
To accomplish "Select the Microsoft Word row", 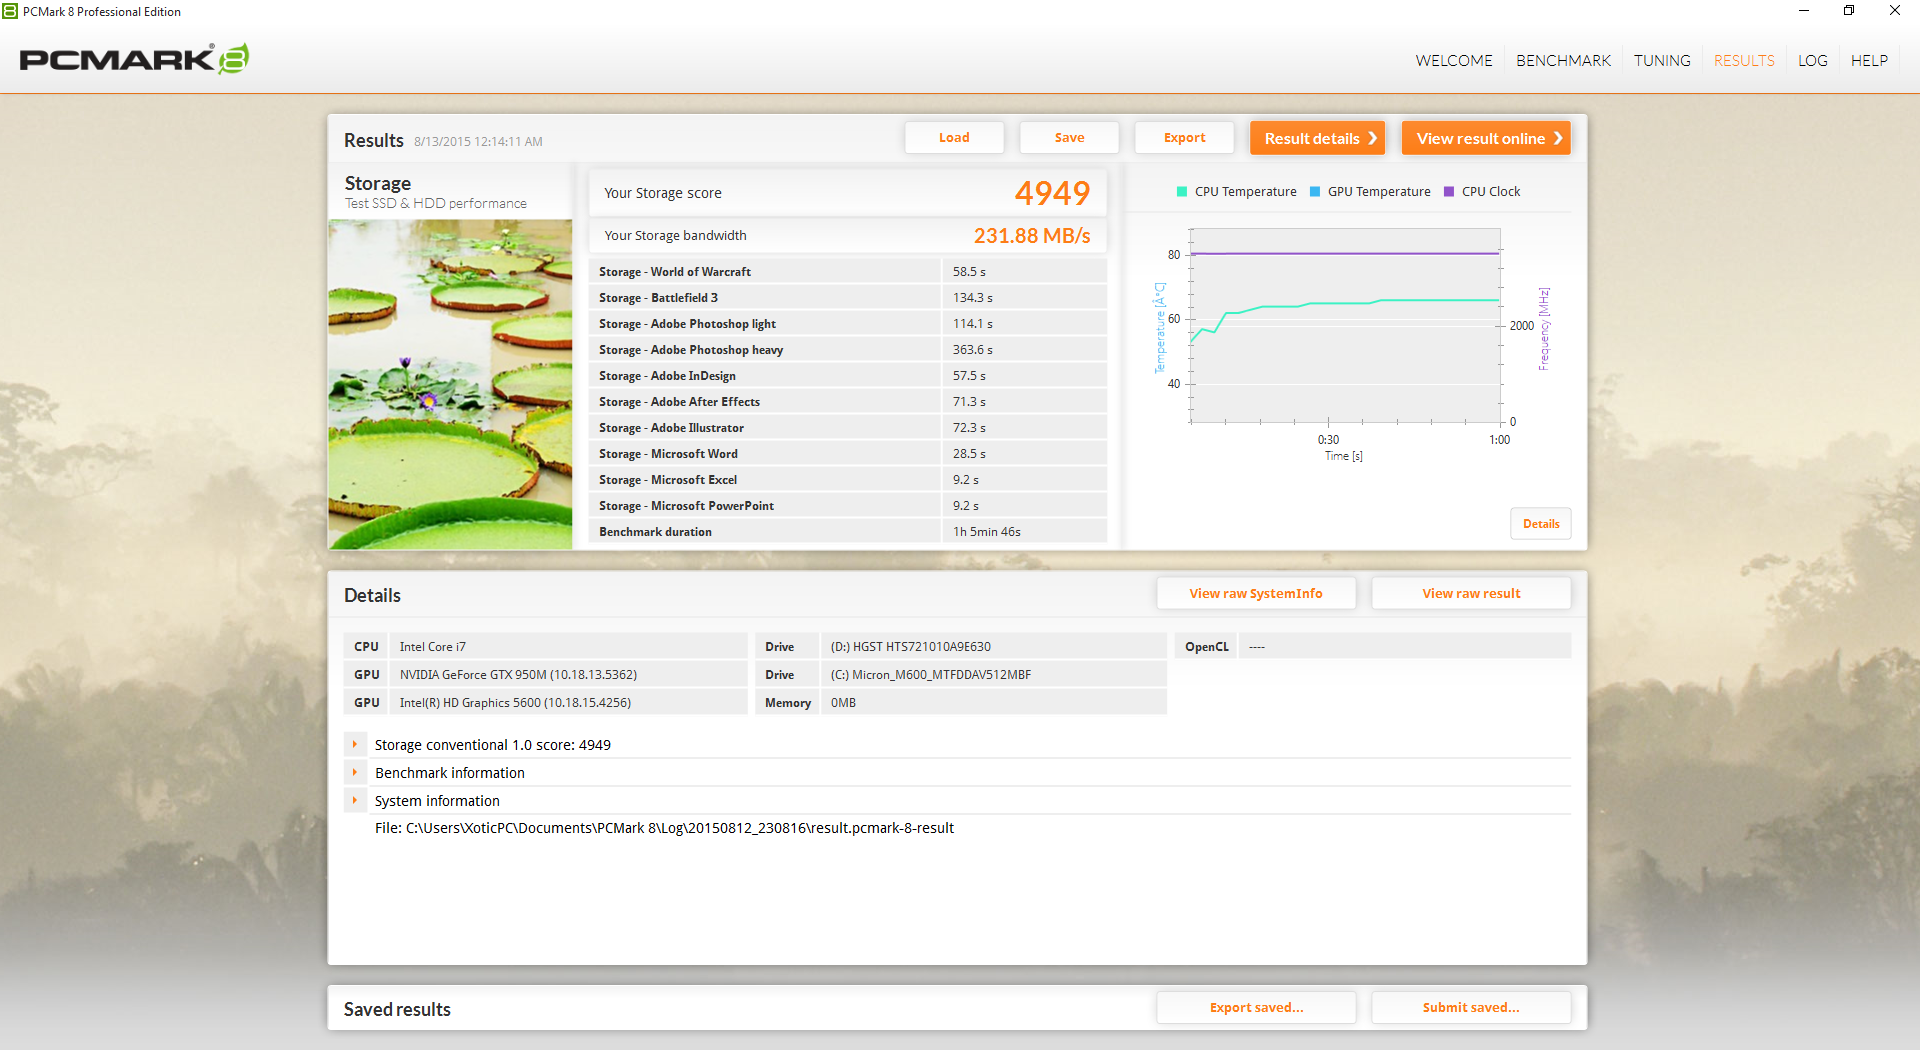I will (x=848, y=454).
